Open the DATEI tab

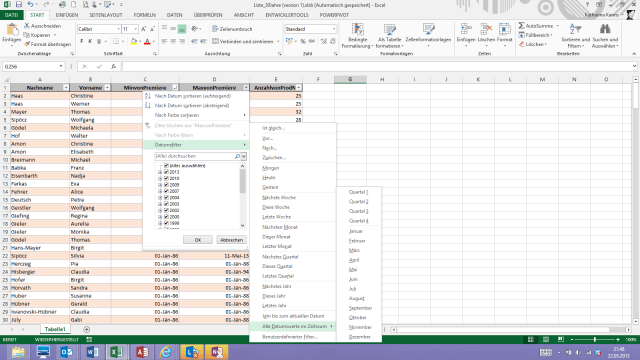click(12, 15)
